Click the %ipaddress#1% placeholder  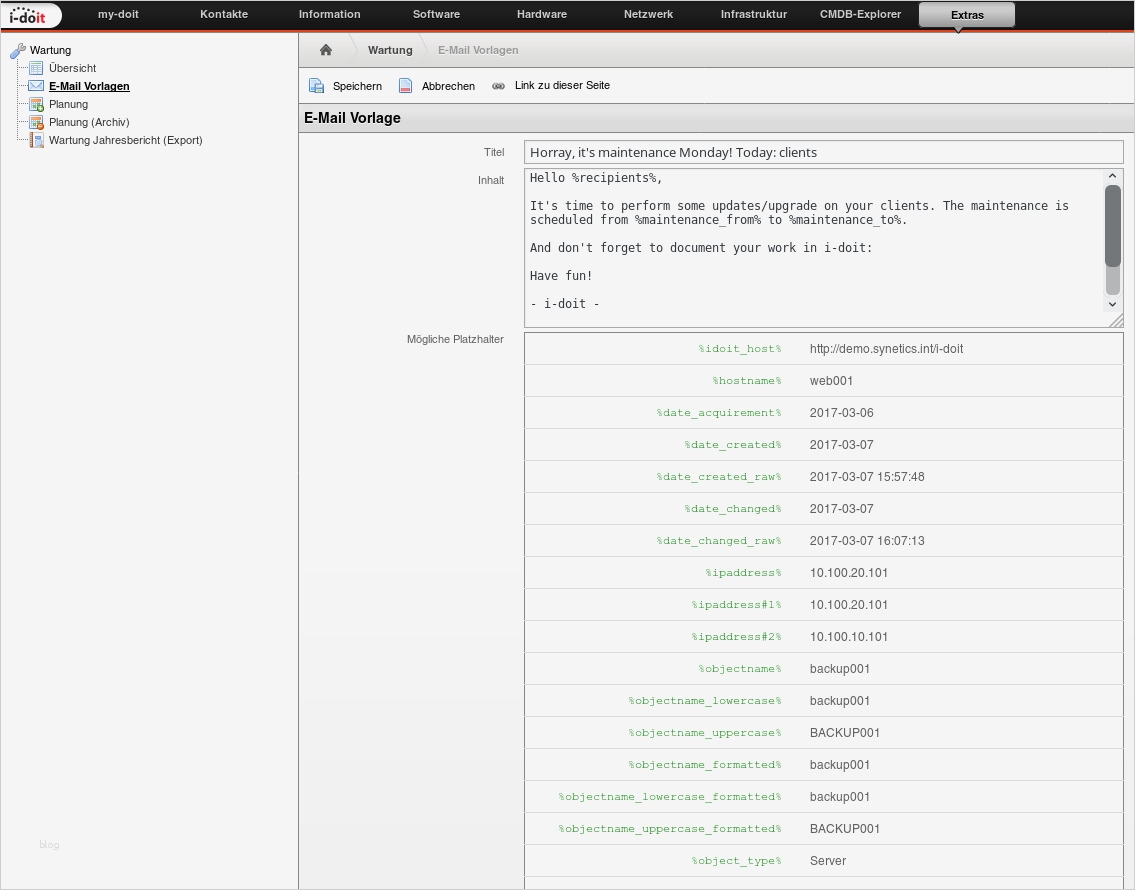coord(736,605)
